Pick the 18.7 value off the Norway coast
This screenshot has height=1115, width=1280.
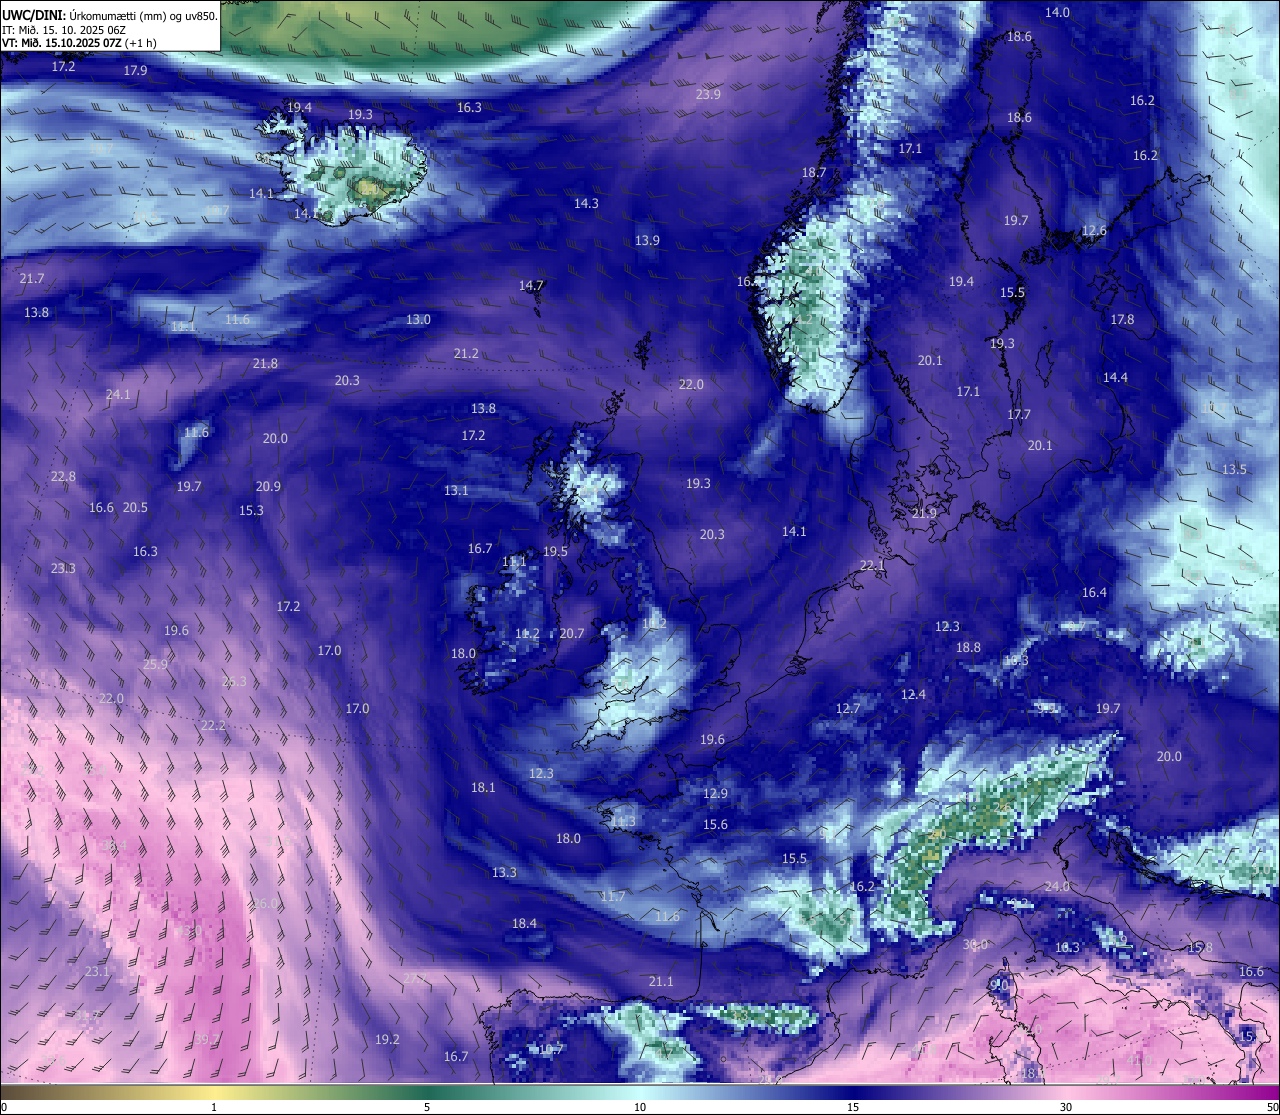814,172
